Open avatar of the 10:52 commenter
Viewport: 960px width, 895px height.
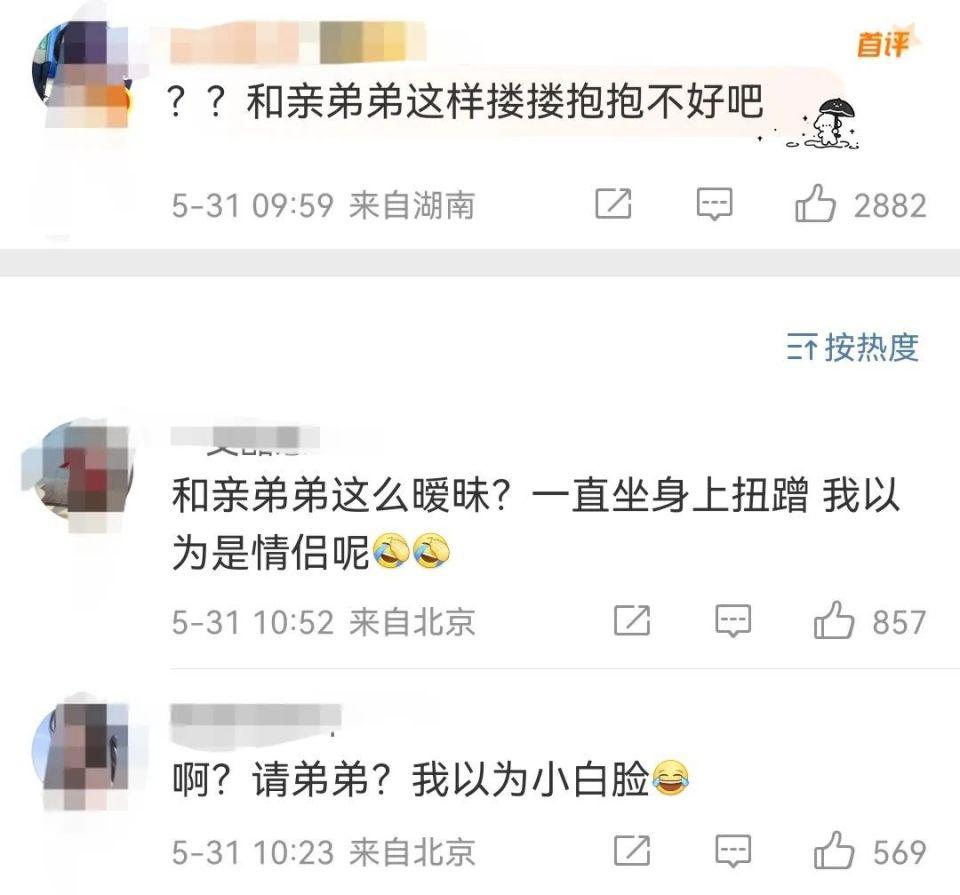click(78, 474)
